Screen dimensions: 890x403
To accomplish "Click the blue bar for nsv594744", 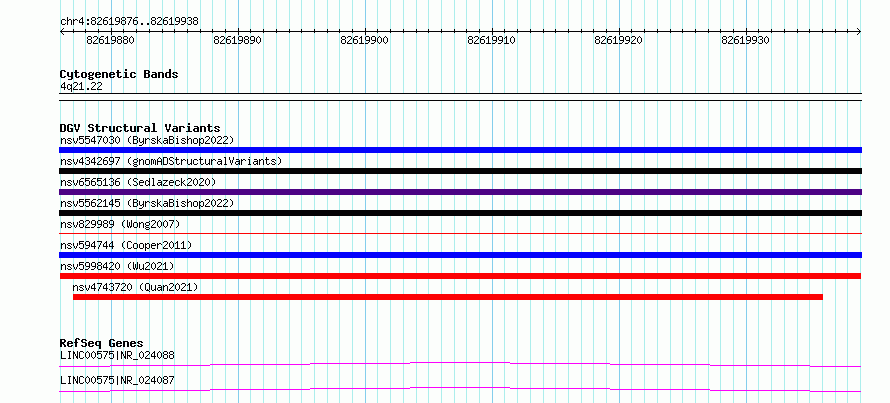I will point(460,255).
